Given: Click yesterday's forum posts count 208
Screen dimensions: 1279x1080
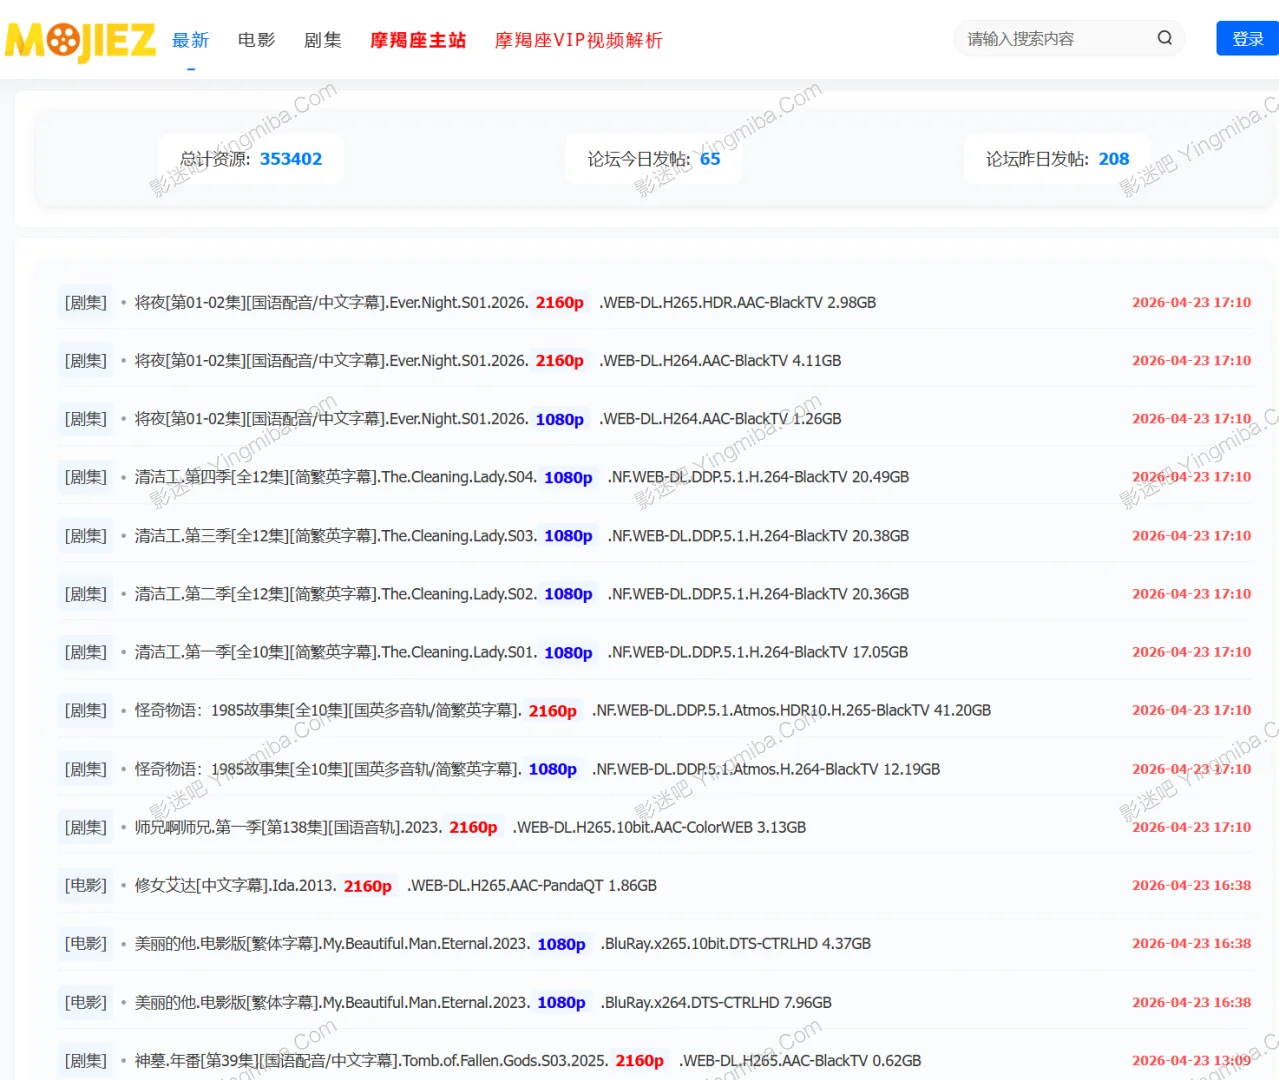Looking at the screenshot, I should [x=1113, y=158].
